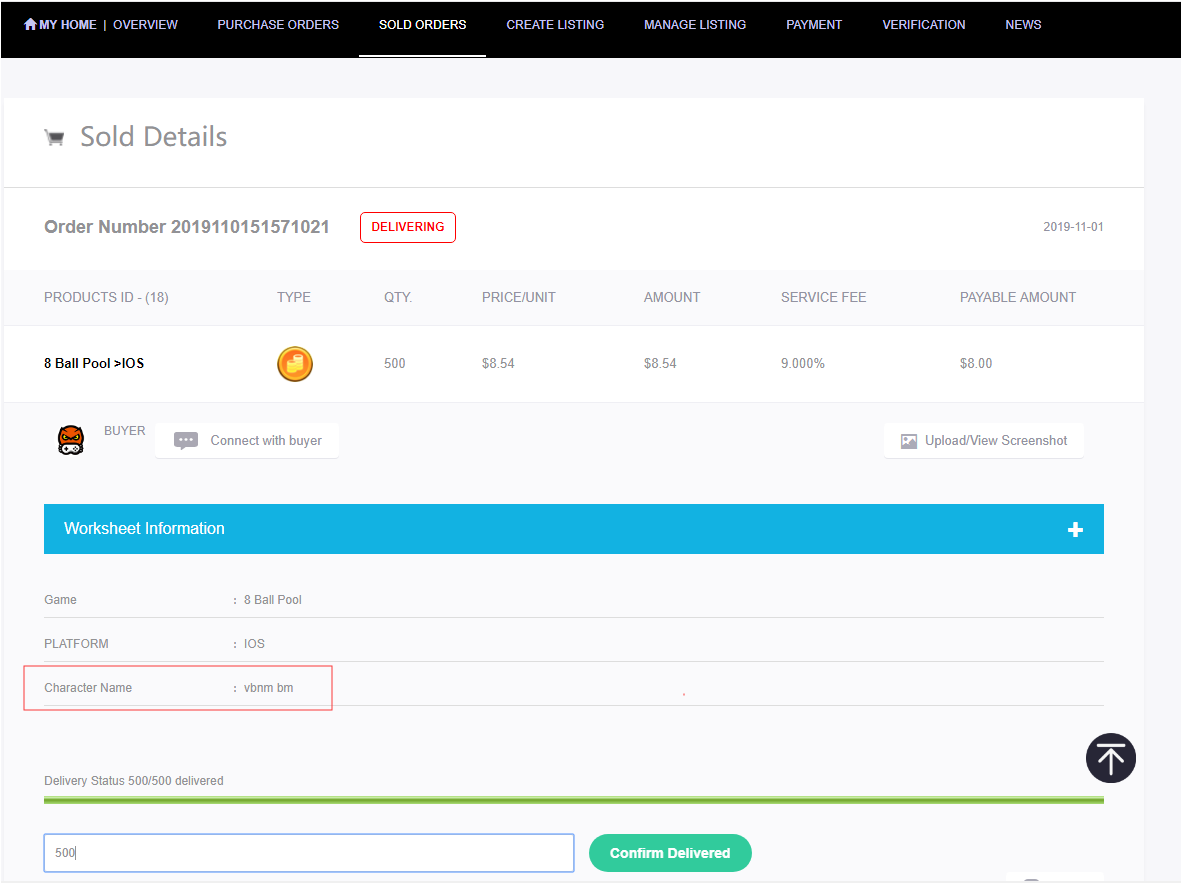Click Upload/View Screenshot button
The image size is (1181, 883).
[x=984, y=441]
